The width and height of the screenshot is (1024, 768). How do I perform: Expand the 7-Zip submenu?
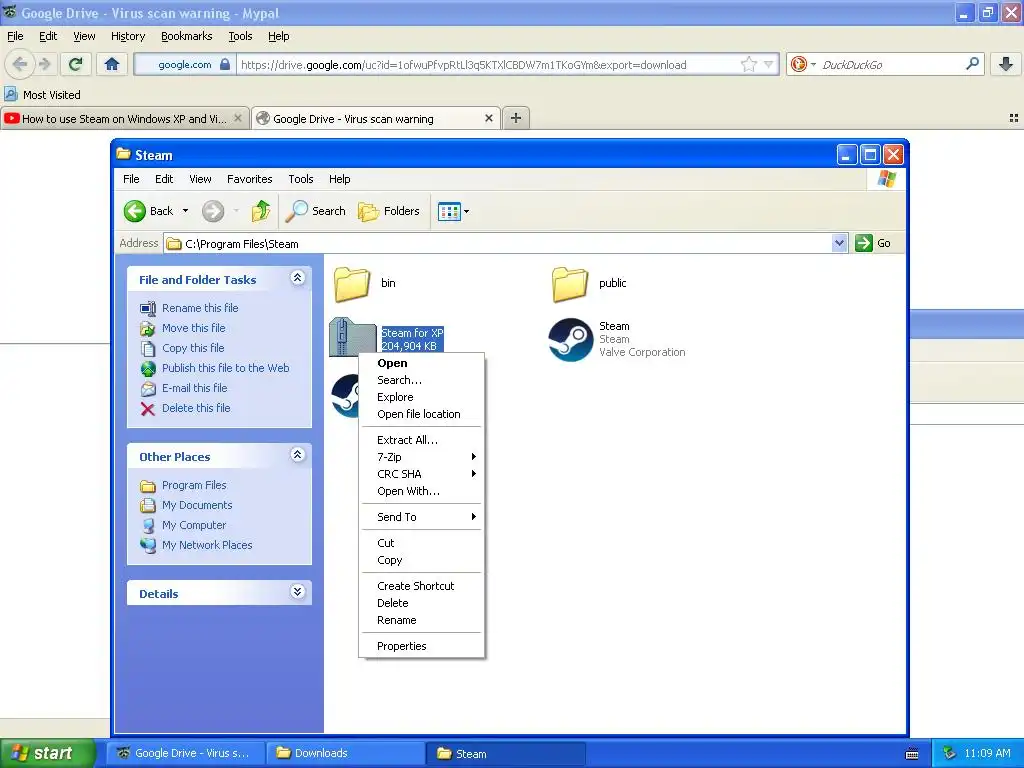[422, 457]
